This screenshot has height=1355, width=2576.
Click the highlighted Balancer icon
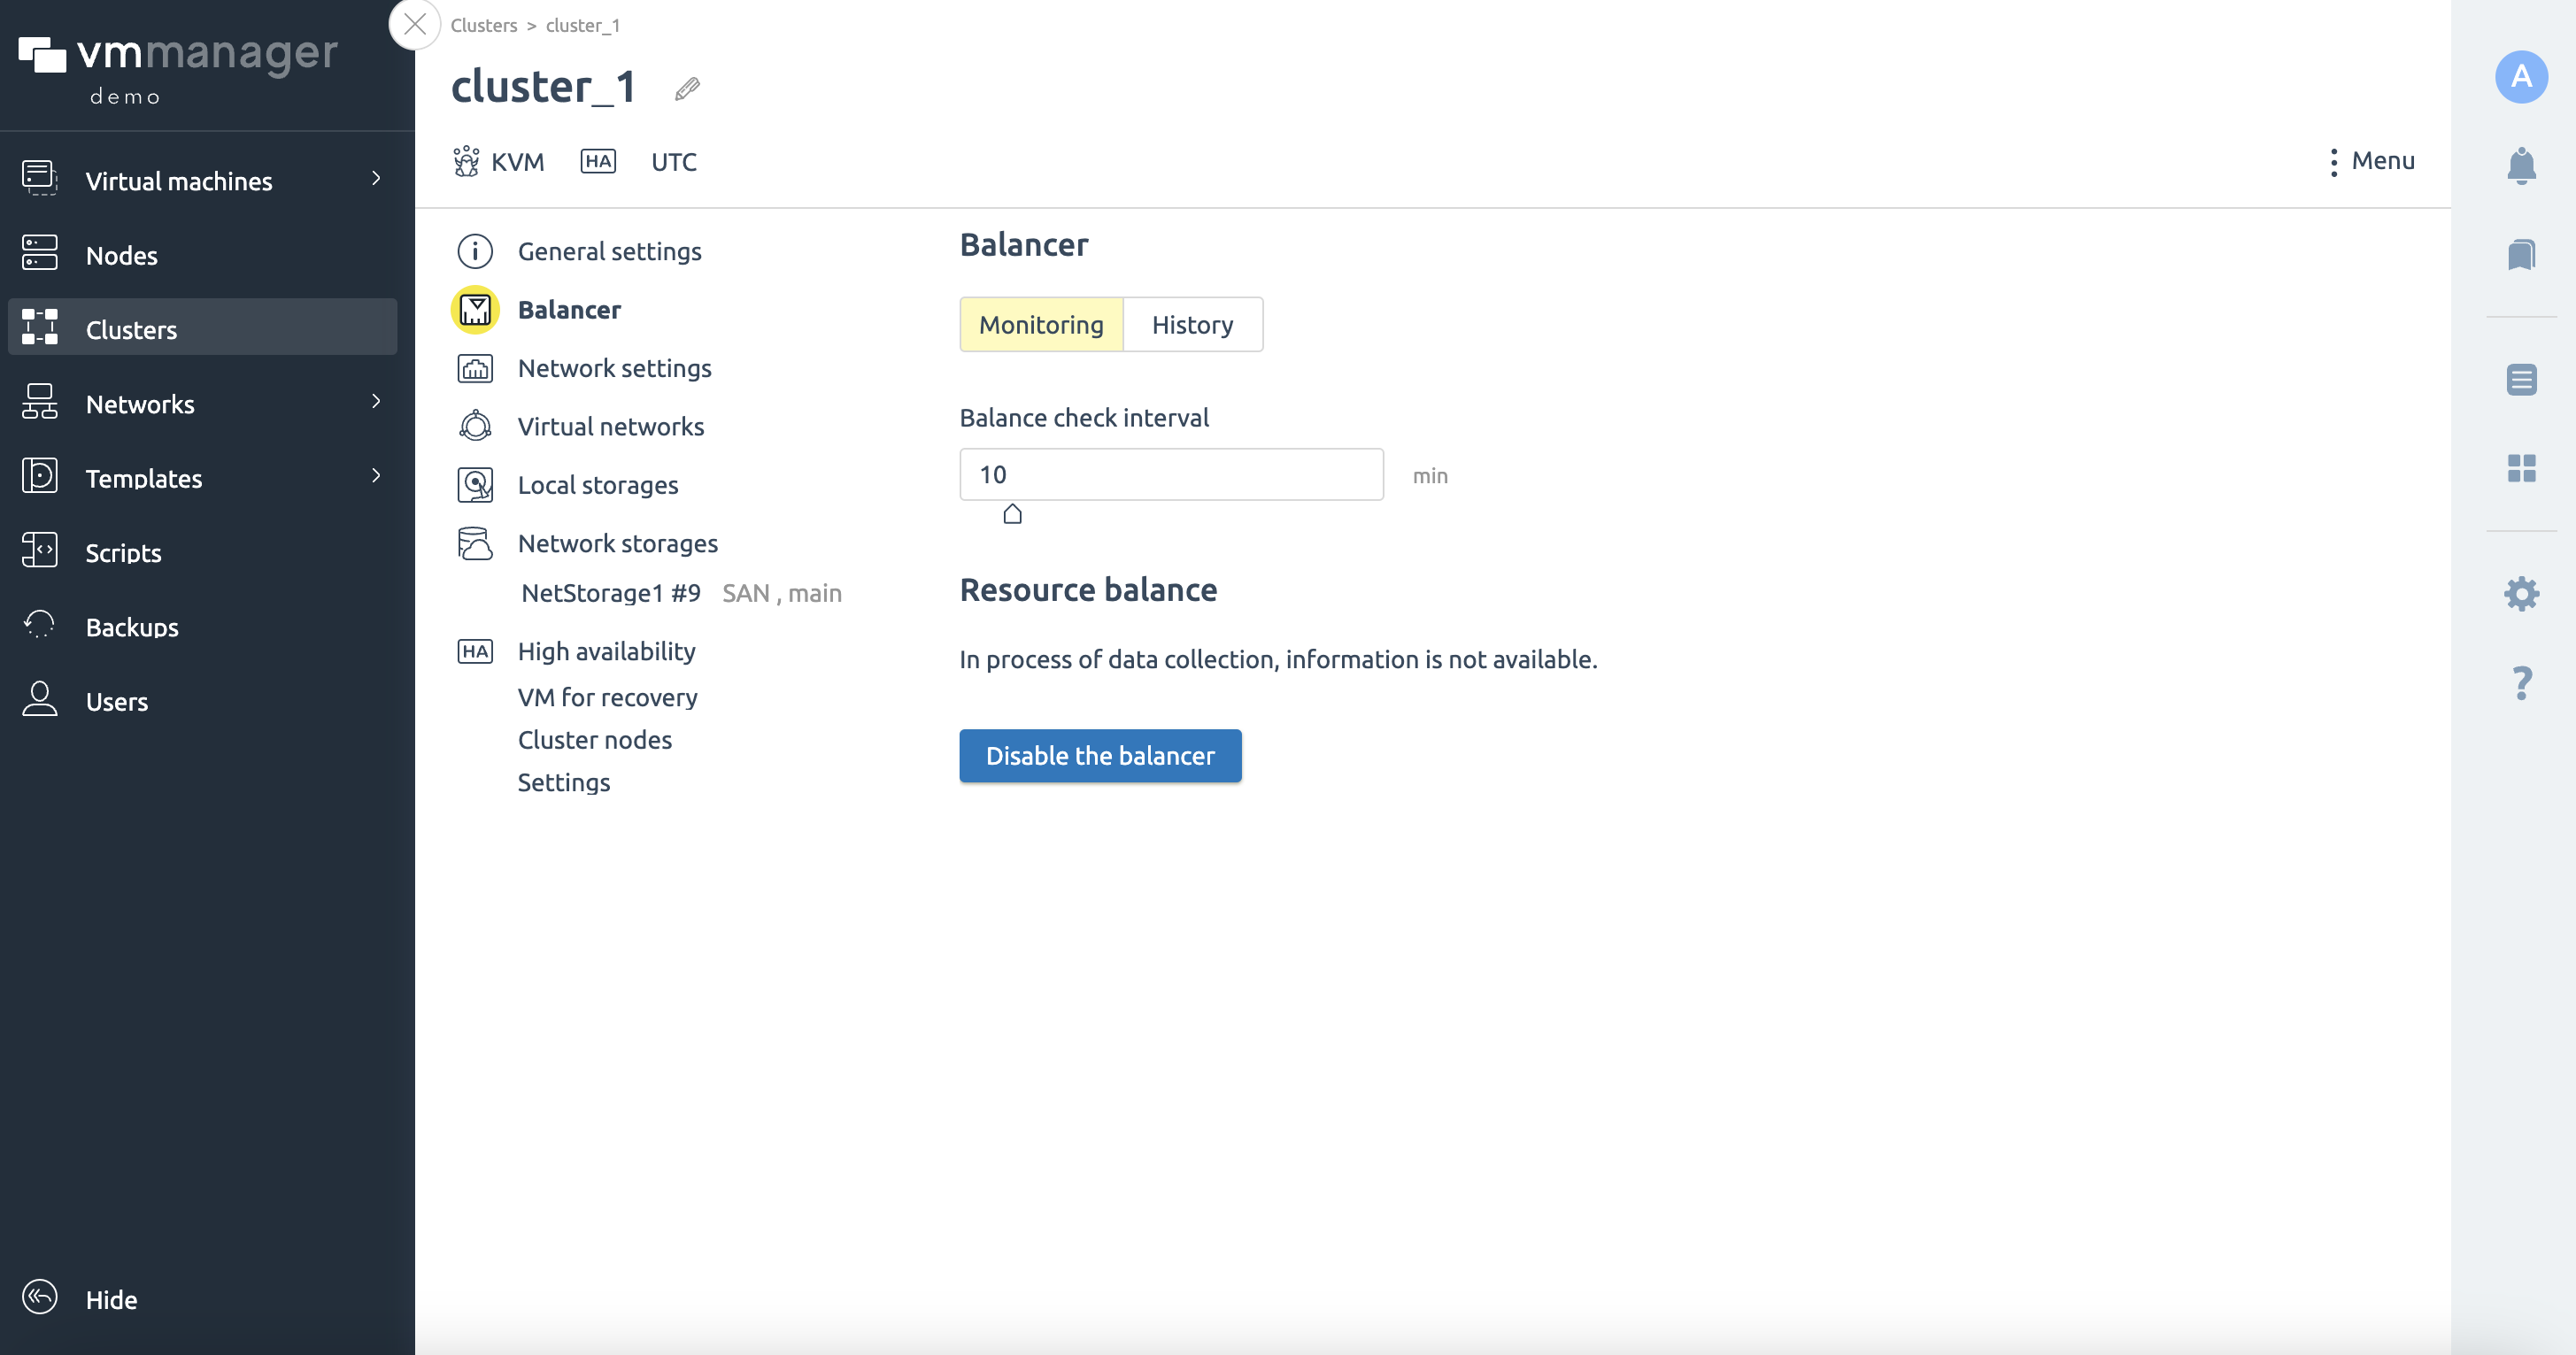click(475, 309)
